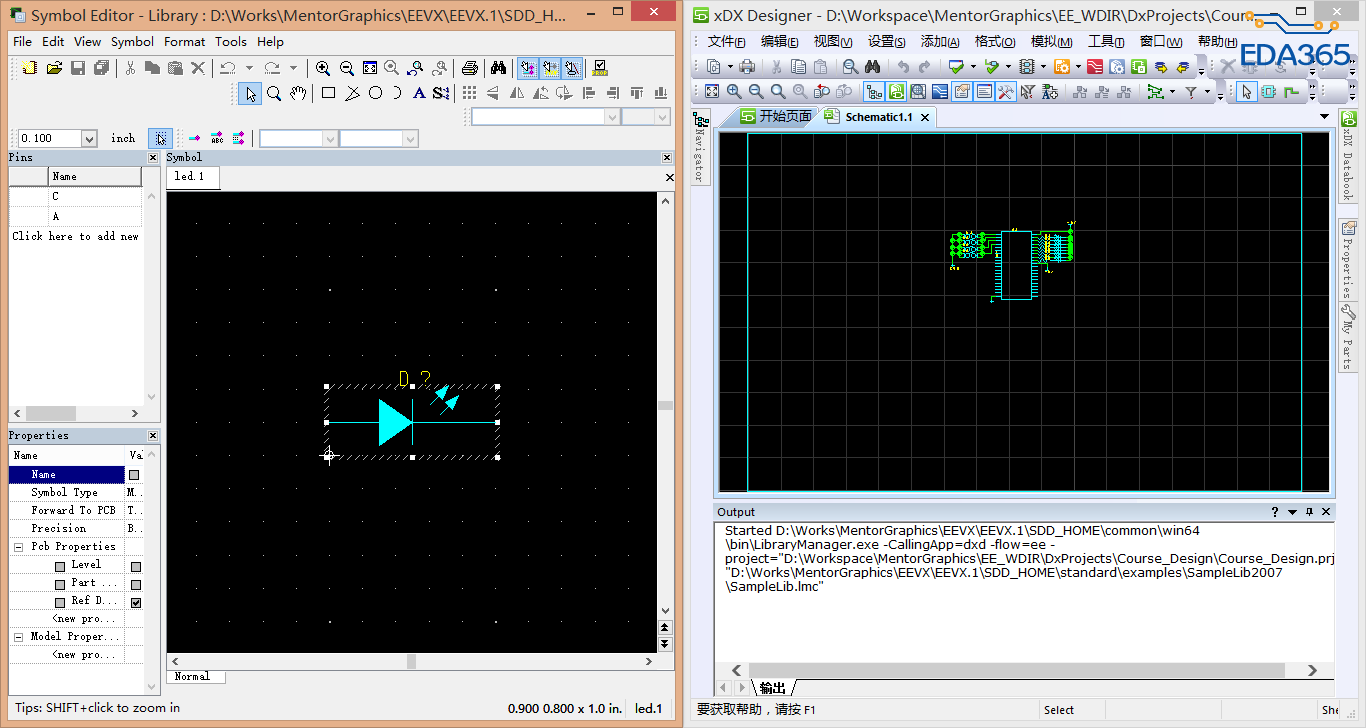This screenshot has height=728, width=1366.
Task: Toggle the Ref Designator value checkbox
Action: pyautogui.click(x=135, y=603)
